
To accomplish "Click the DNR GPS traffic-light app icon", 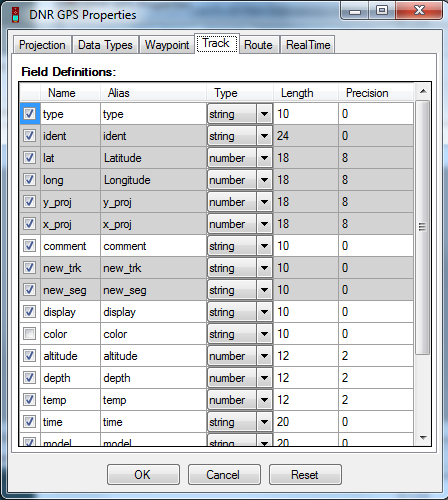I will [15, 15].
